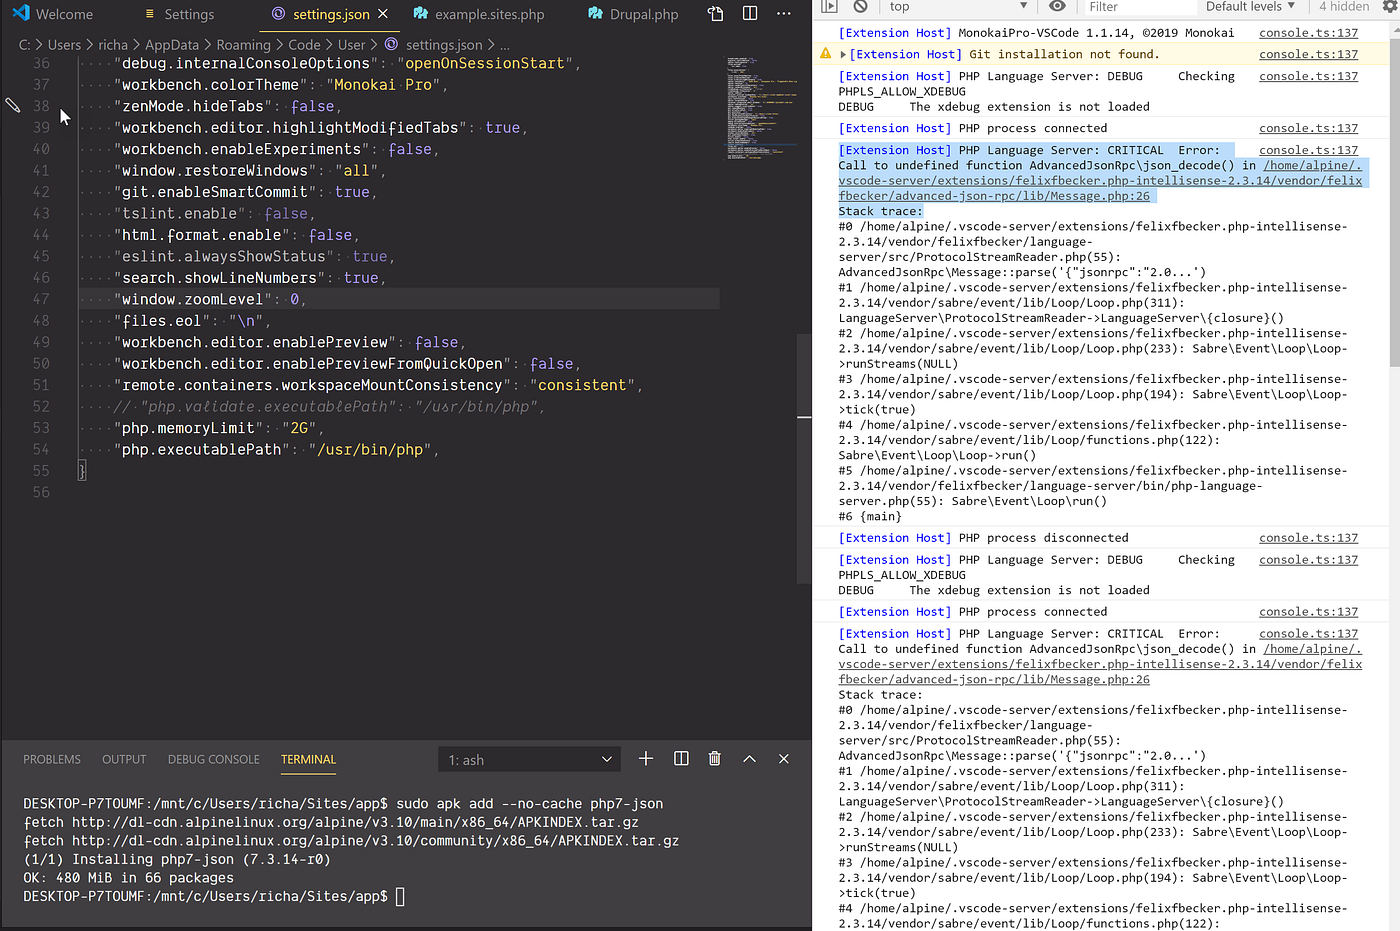Image resolution: width=1400 pixels, height=931 pixels.
Task: Maximize the panel with the chevron icon
Action: coord(749,758)
